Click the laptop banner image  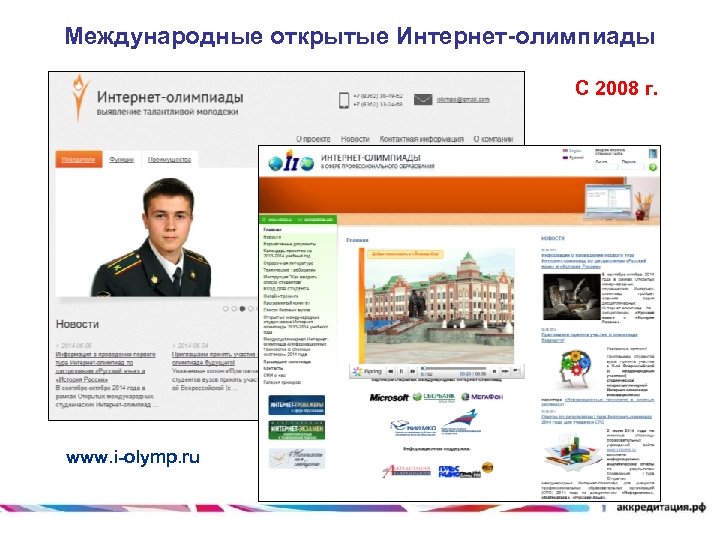coord(608,201)
